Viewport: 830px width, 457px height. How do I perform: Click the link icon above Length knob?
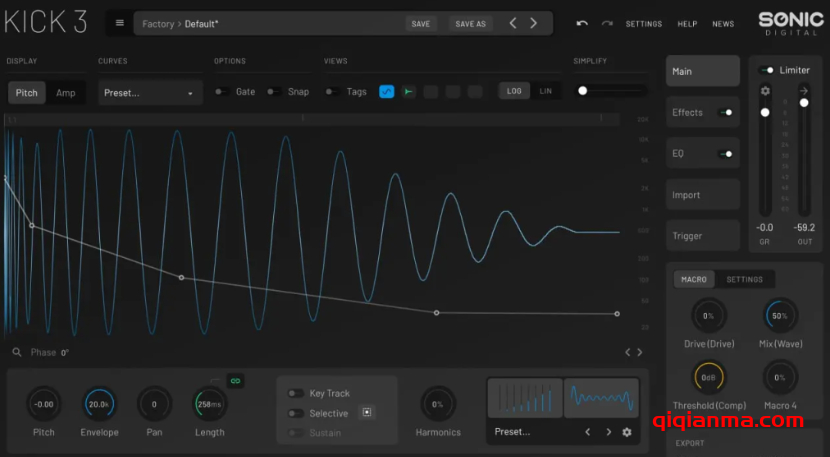[236, 380]
